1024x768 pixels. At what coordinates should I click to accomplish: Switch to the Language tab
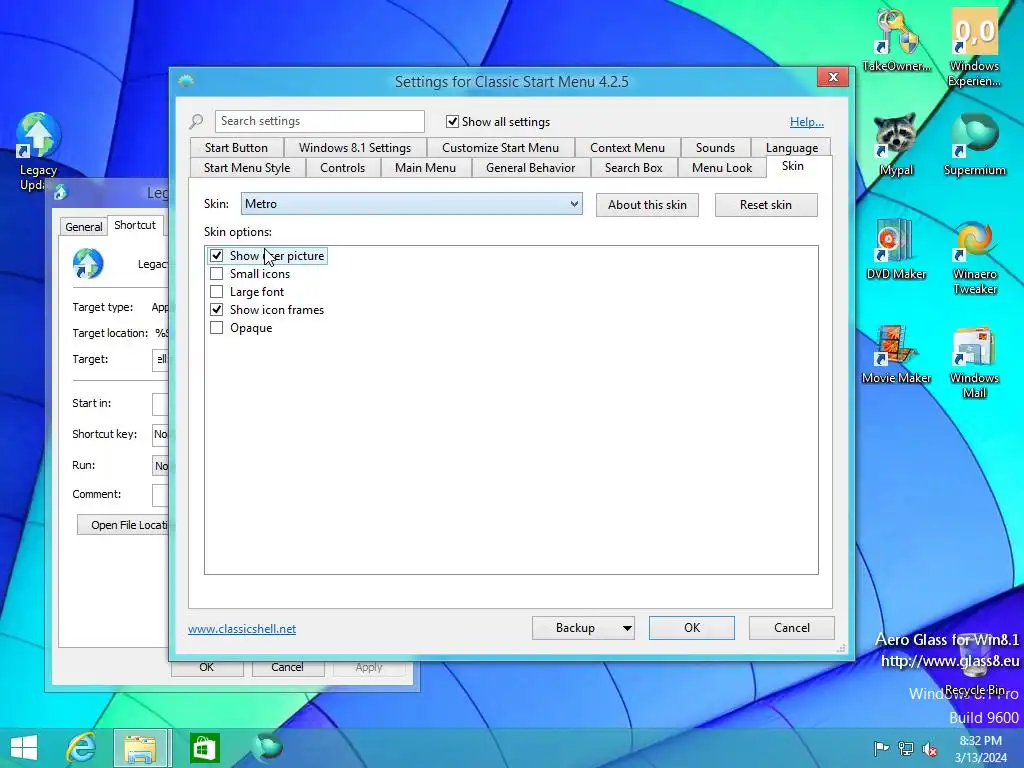point(792,148)
